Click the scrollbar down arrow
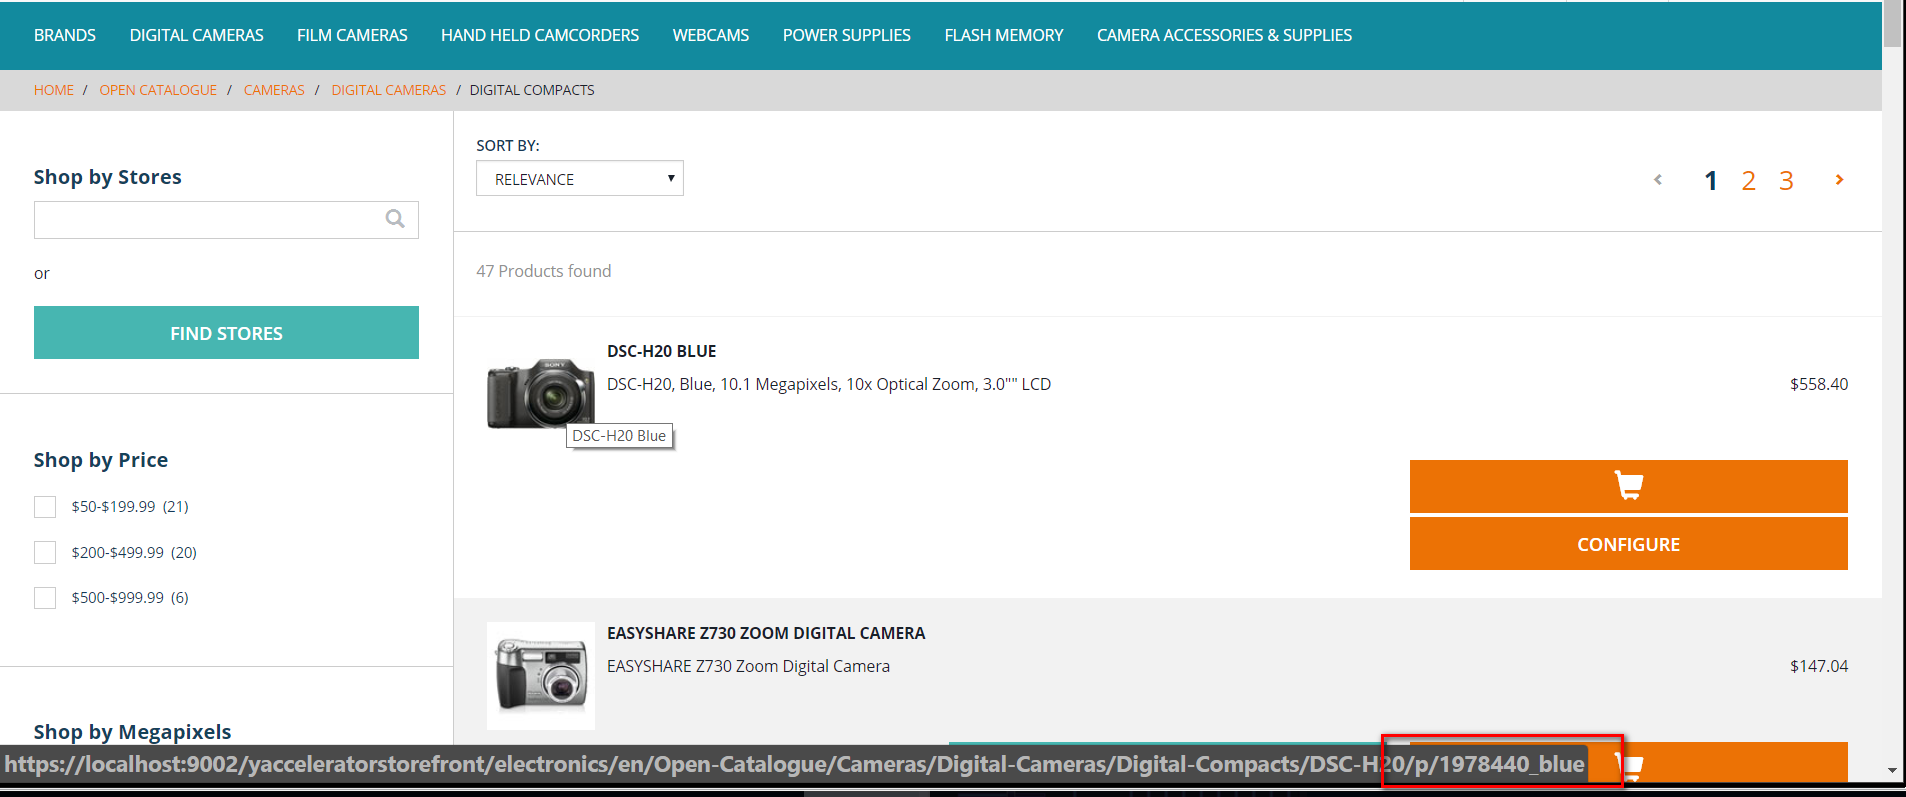This screenshot has height=797, width=1906. click(x=1892, y=770)
